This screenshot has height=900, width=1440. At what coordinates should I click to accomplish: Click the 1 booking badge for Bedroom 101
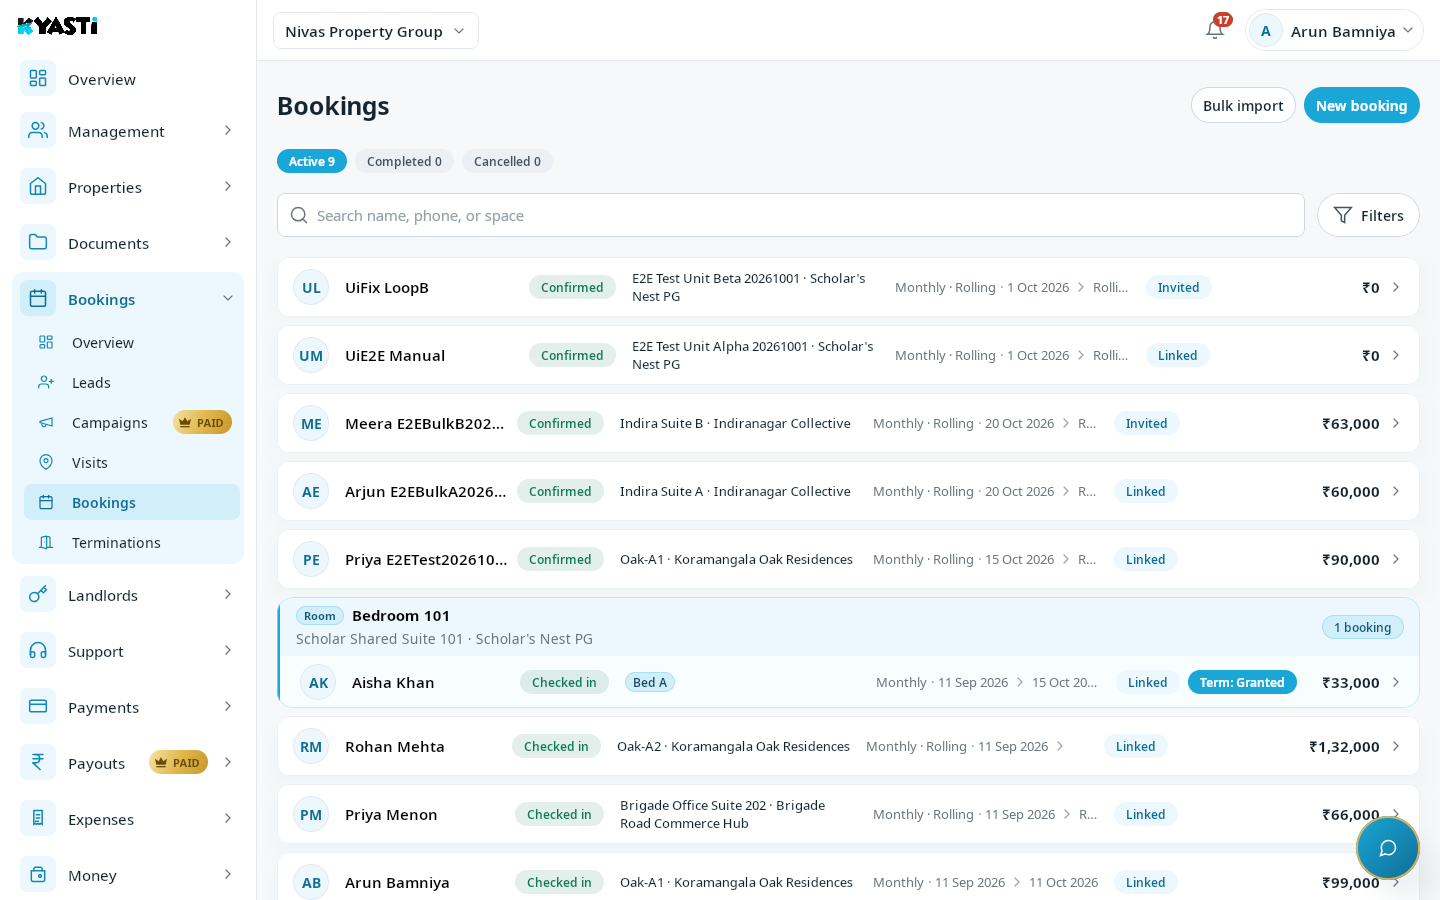click(x=1362, y=627)
